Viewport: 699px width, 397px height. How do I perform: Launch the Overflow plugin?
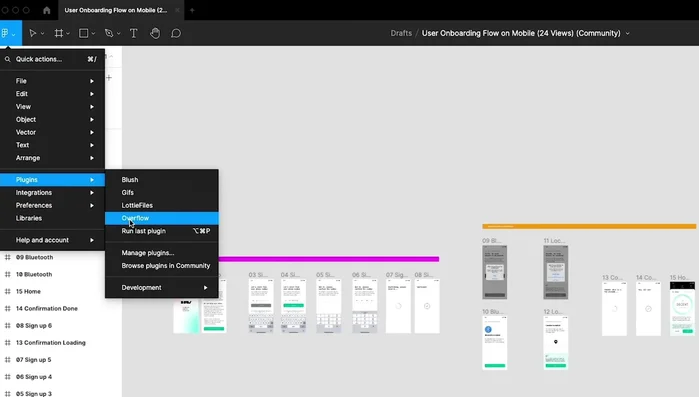tap(162, 218)
